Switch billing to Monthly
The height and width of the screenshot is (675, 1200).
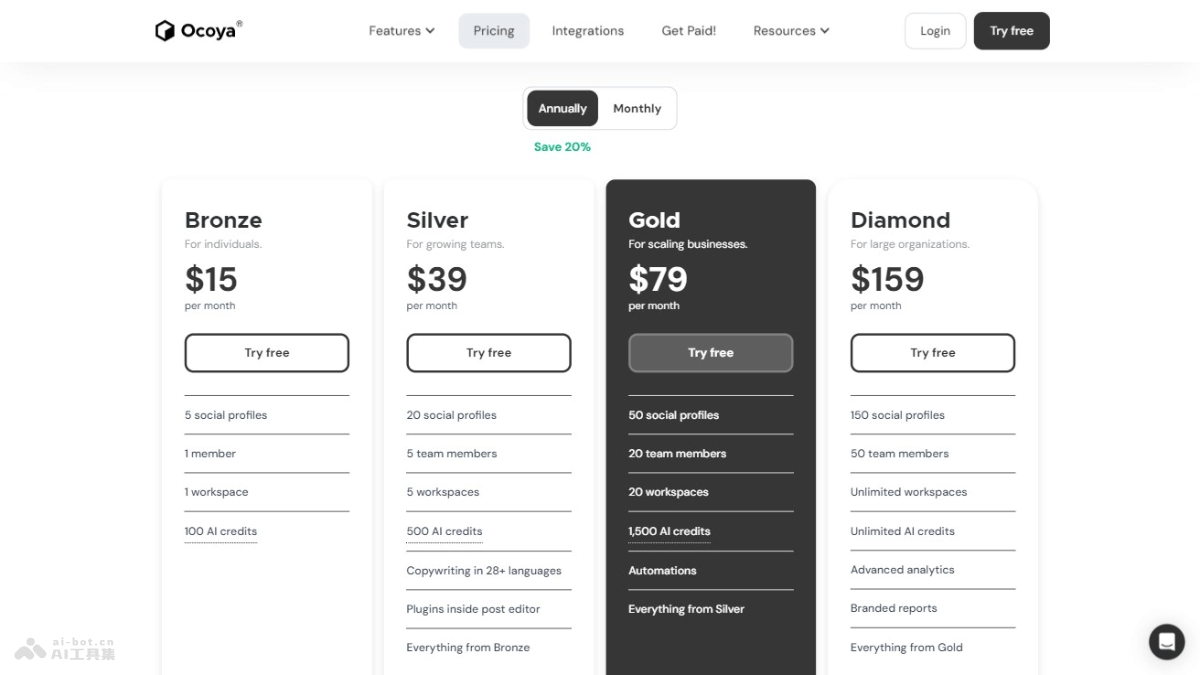(x=637, y=108)
